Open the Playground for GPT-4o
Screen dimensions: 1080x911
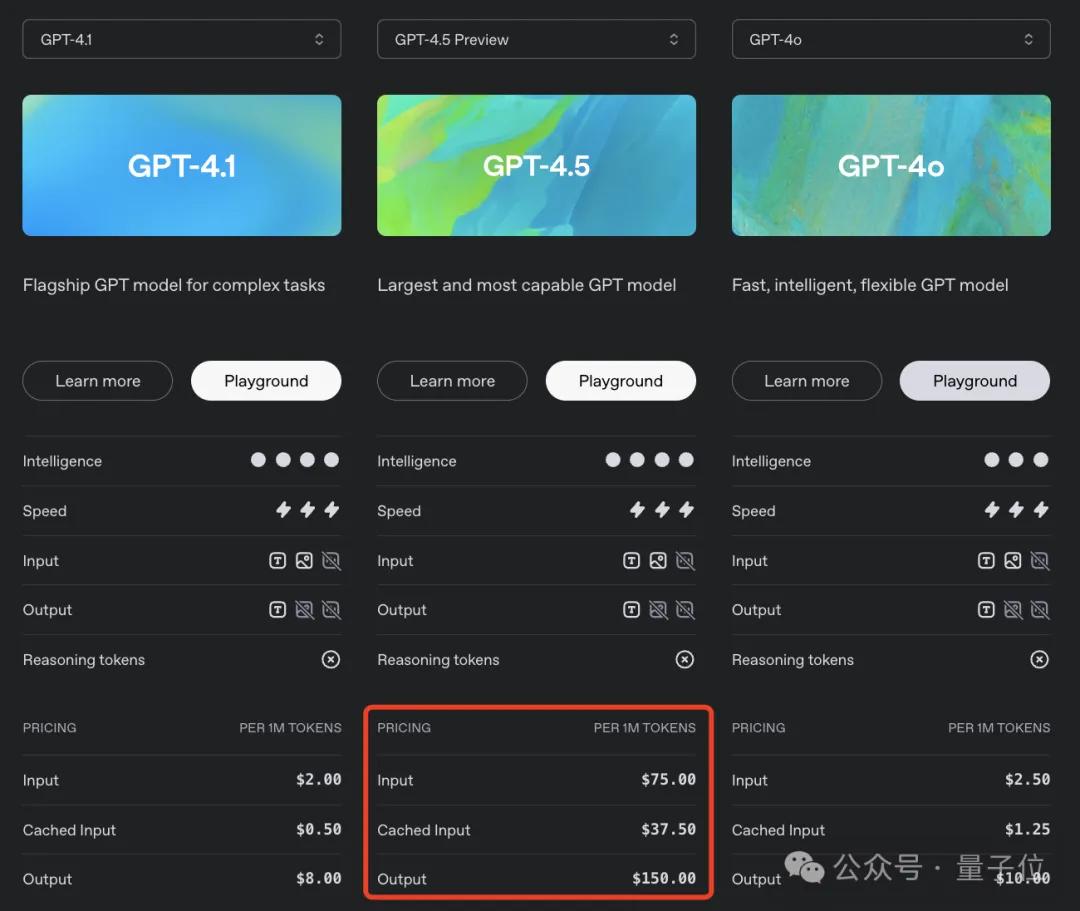tap(974, 381)
